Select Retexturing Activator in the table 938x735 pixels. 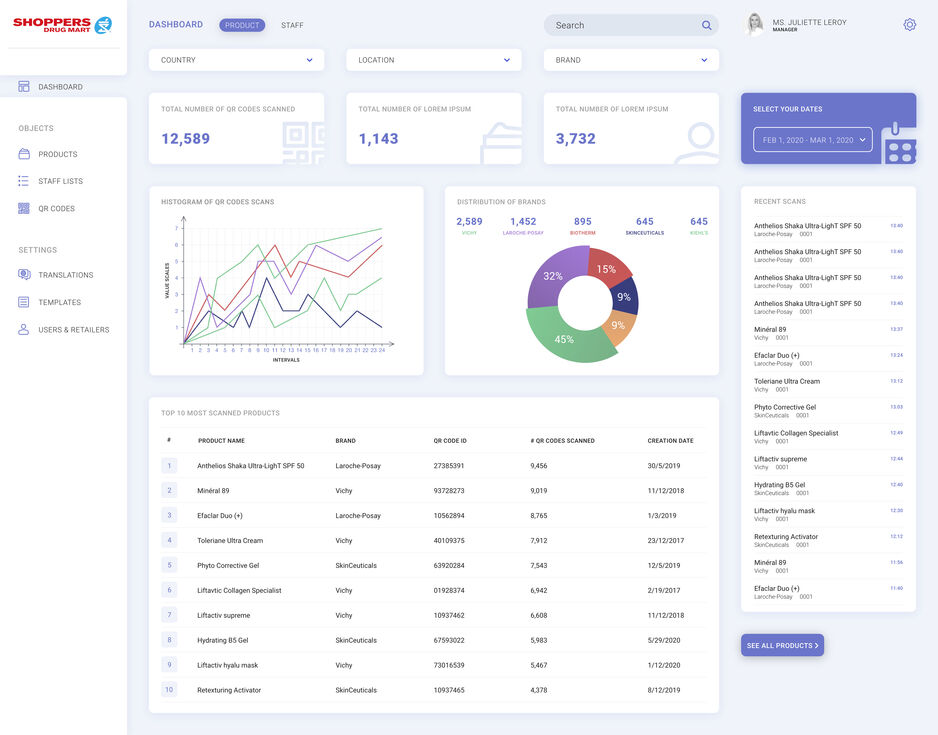(229, 690)
